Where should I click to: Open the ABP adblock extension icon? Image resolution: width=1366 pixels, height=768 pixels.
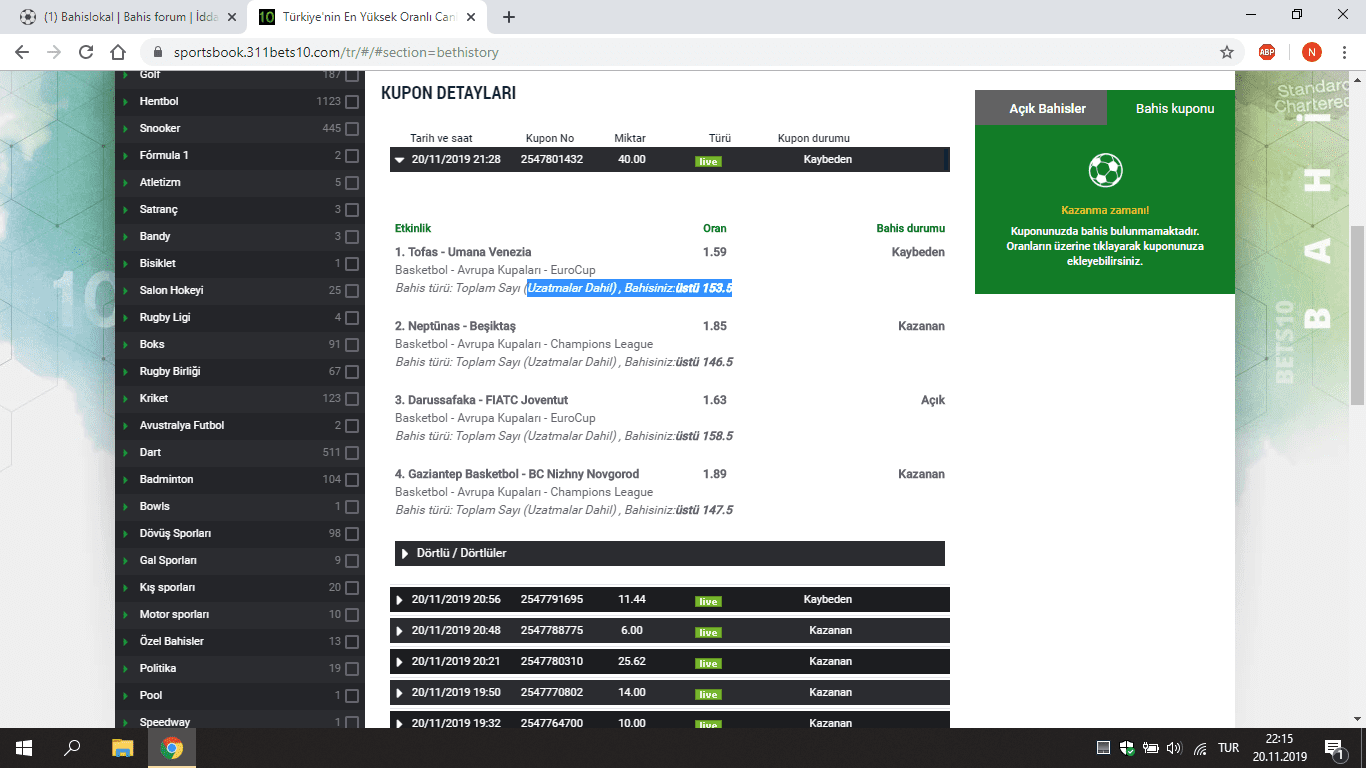tap(1267, 52)
